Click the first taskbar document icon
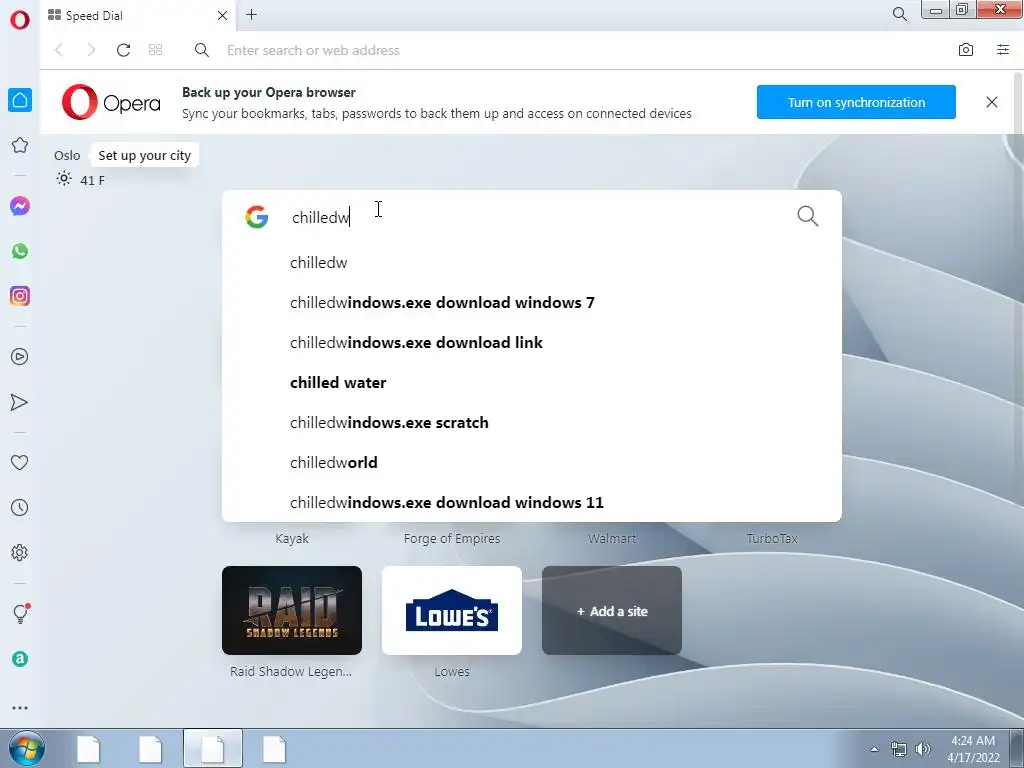Viewport: 1024px width, 768px height. (88, 748)
